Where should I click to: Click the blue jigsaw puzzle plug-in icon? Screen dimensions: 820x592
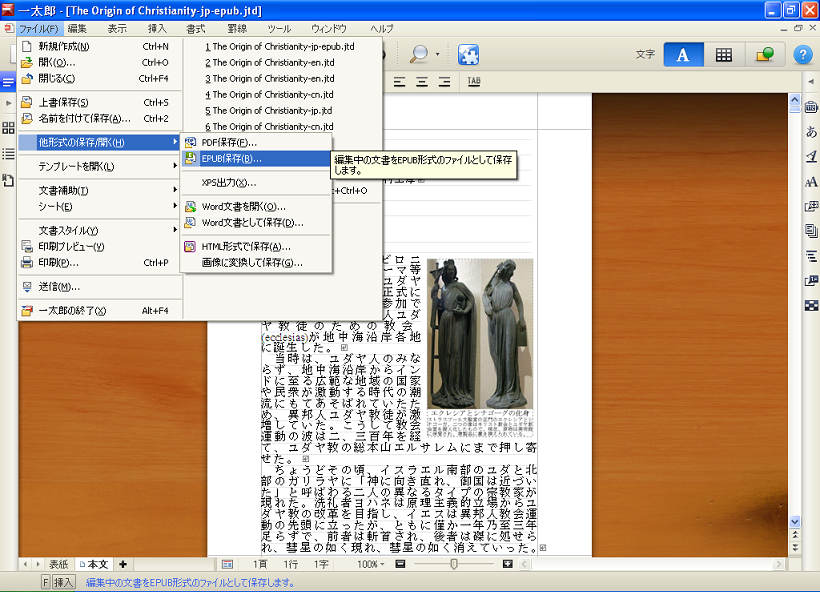pos(468,55)
